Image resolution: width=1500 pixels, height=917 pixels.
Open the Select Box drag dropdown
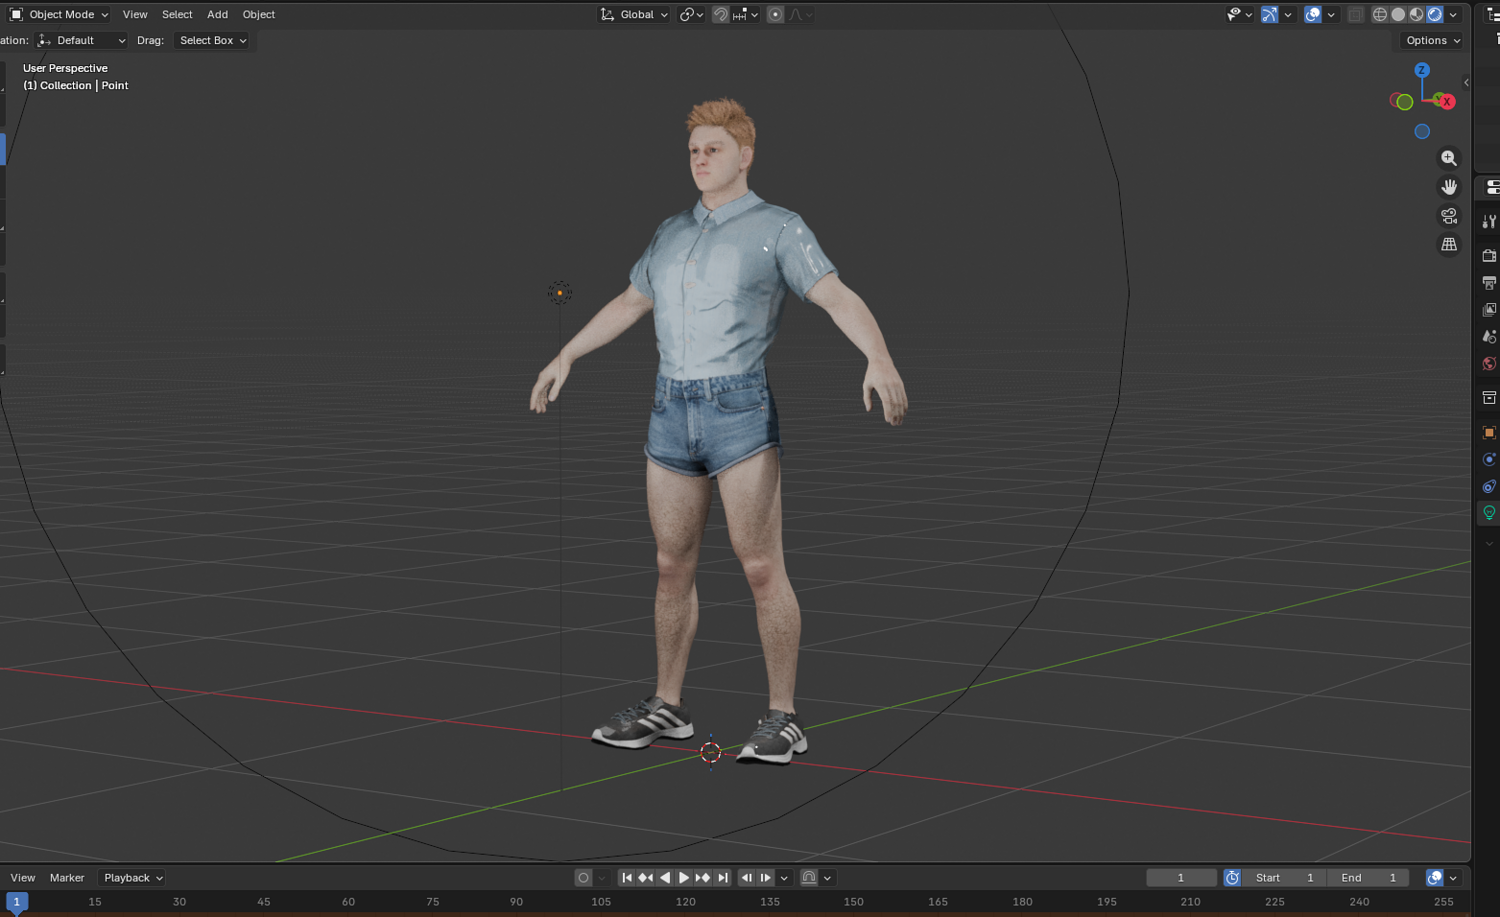click(x=212, y=40)
